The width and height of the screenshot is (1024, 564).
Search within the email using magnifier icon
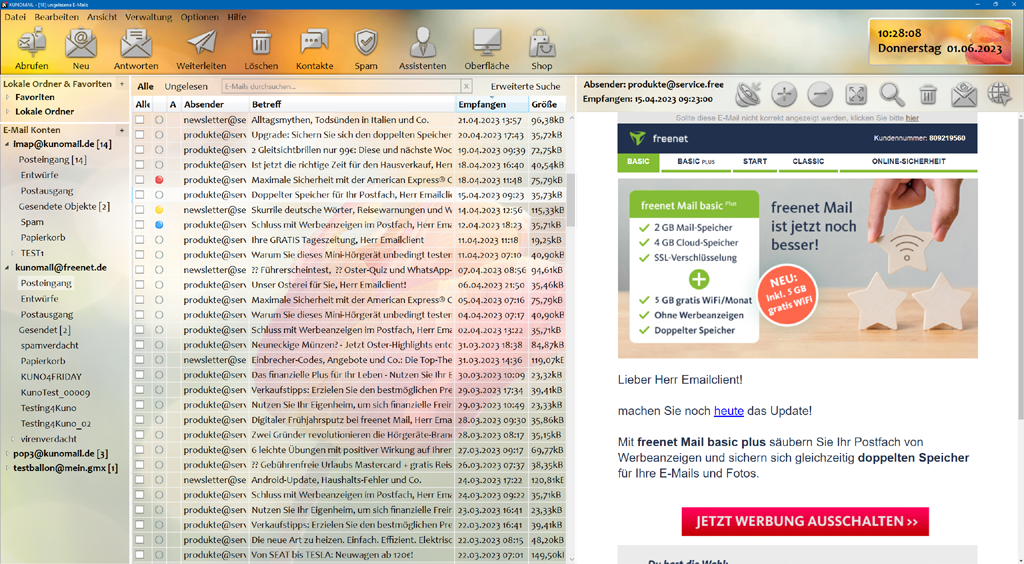(891, 95)
